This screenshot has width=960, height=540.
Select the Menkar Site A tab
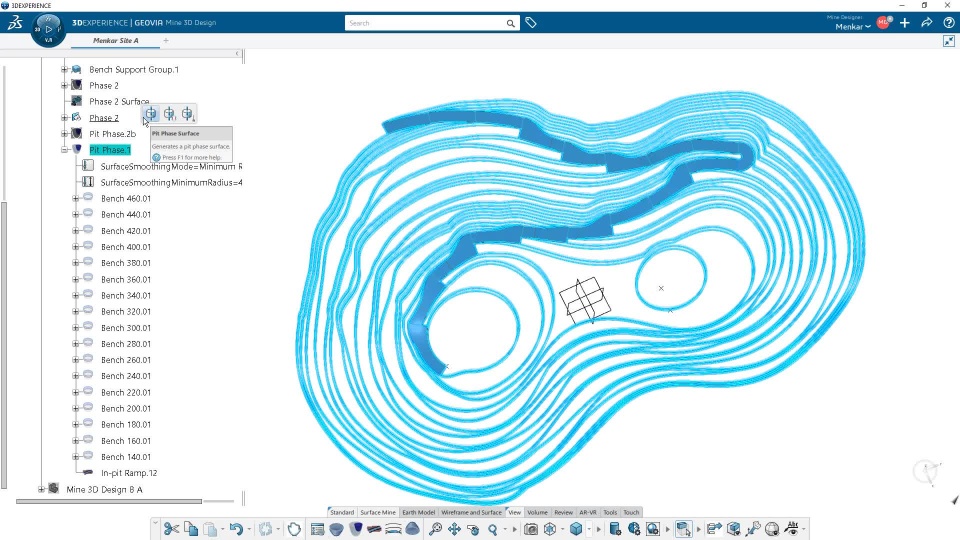click(x=116, y=40)
